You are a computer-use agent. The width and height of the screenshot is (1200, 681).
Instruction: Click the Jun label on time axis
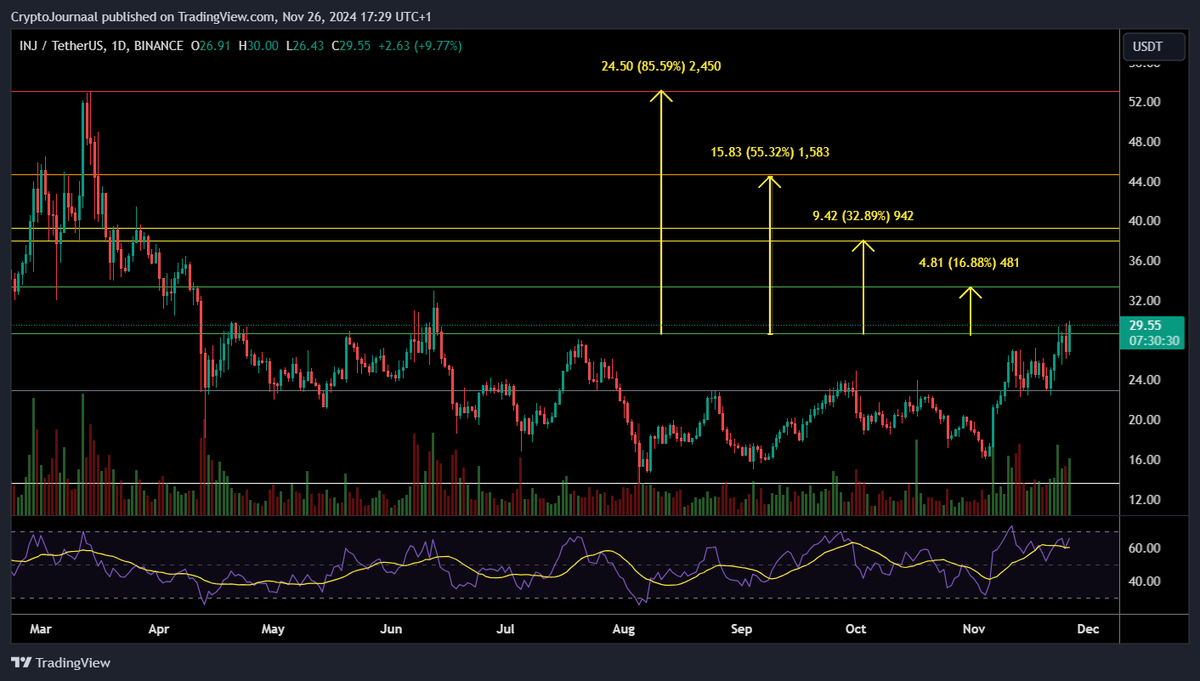coord(391,630)
